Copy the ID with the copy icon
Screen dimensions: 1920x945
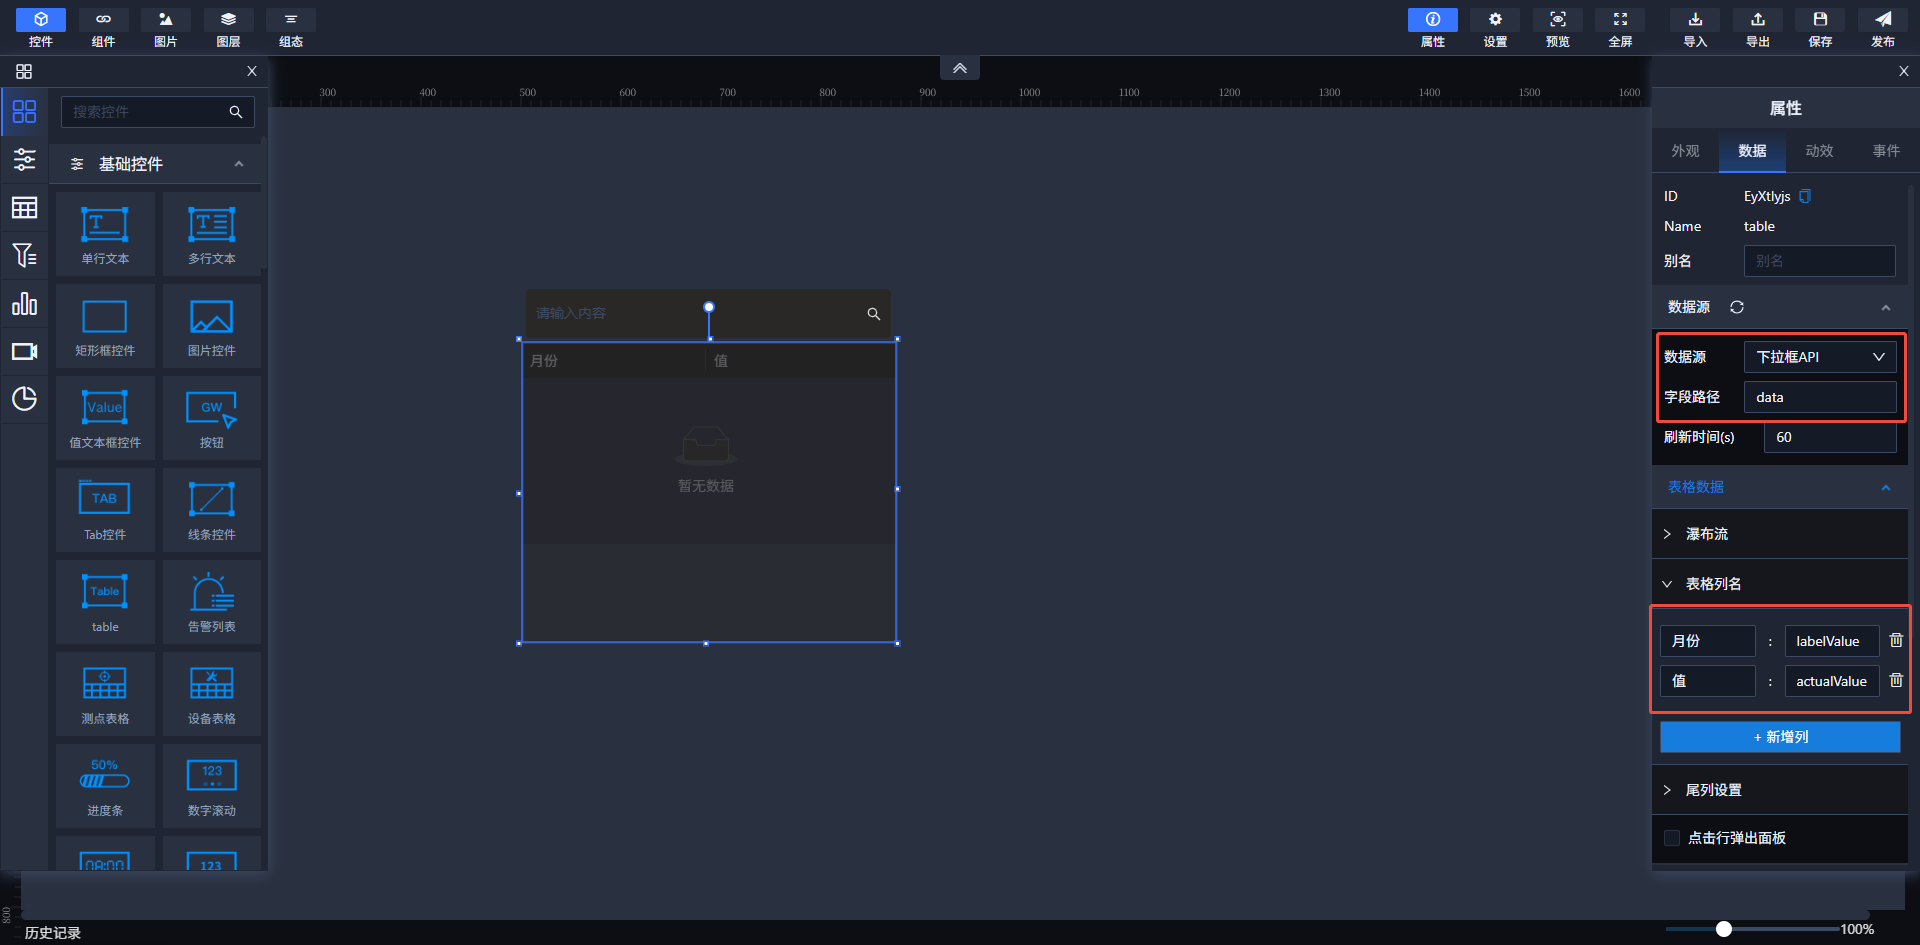coord(1805,196)
